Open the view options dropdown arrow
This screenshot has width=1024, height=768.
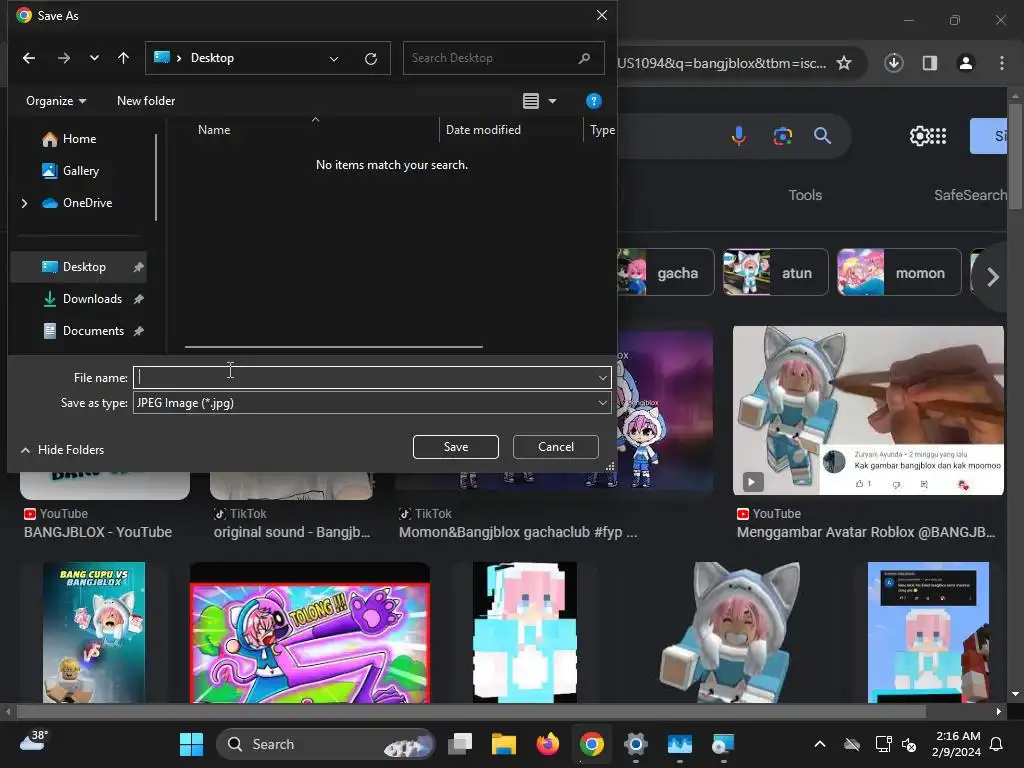click(552, 101)
